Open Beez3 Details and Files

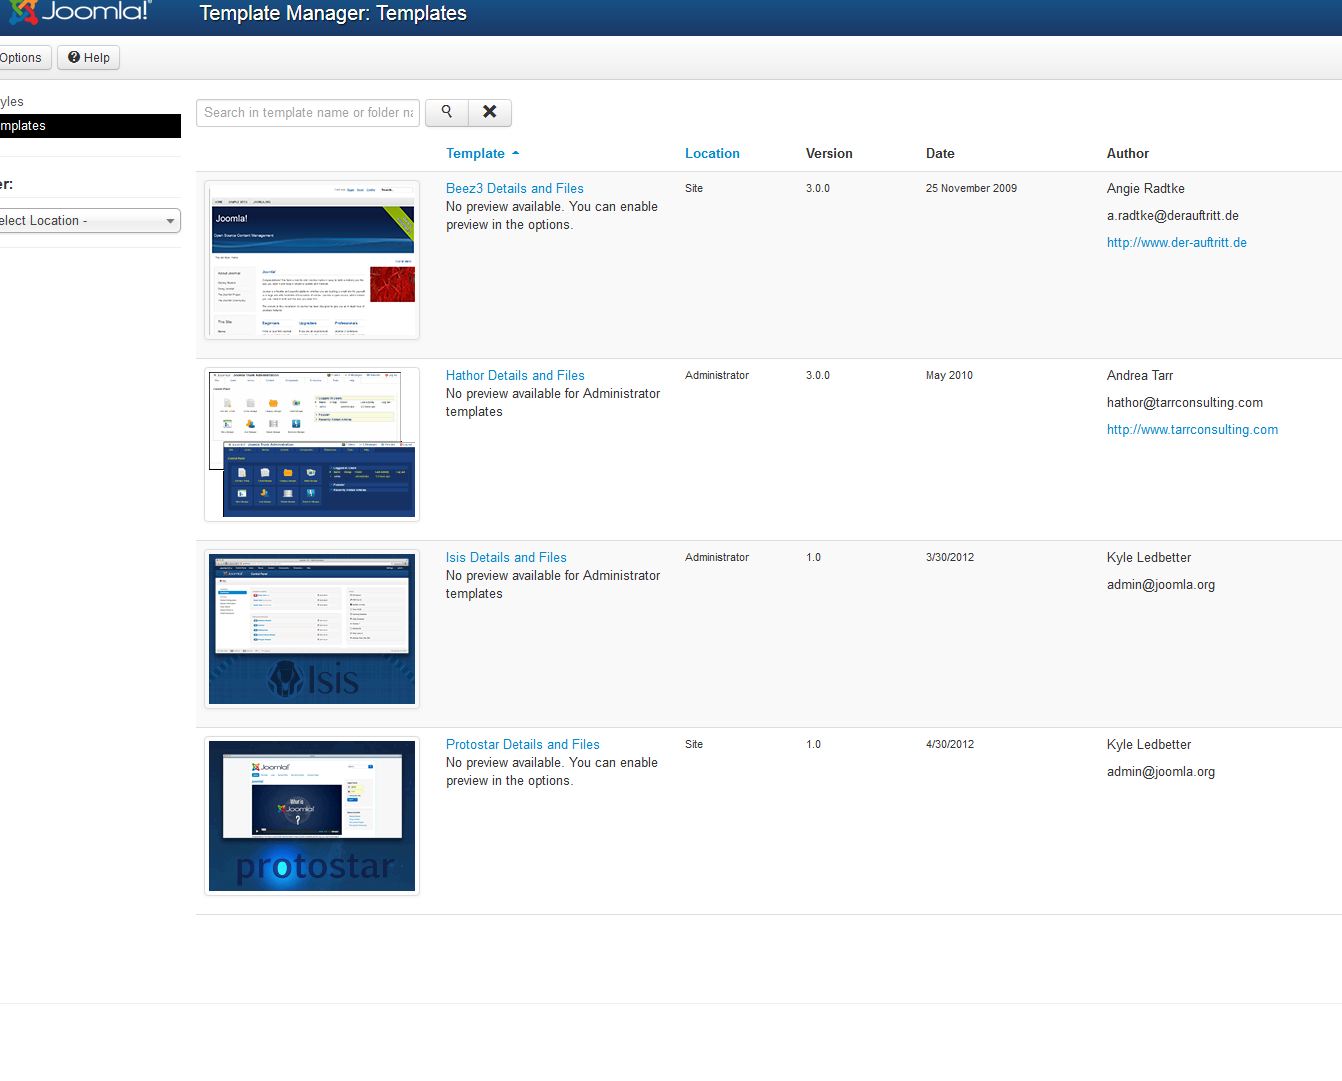515,188
